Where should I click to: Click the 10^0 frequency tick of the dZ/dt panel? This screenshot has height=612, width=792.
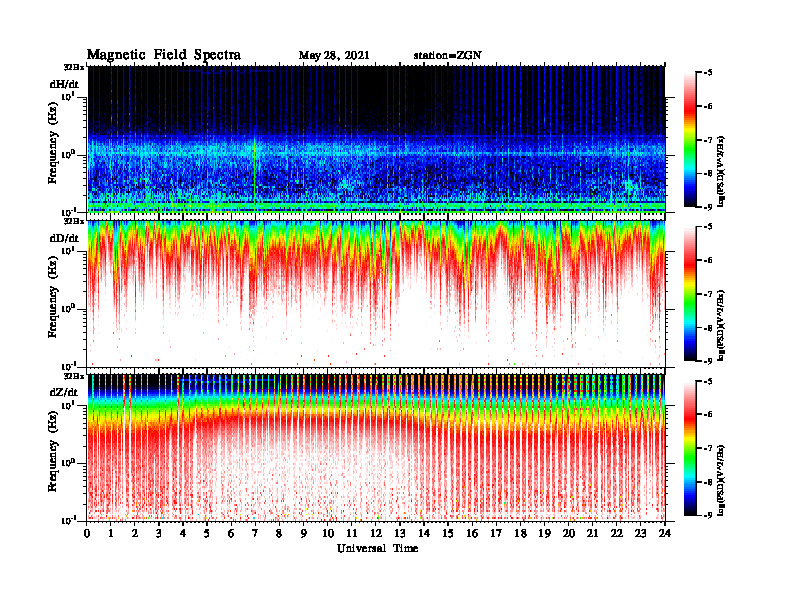(x=68, y=462)
